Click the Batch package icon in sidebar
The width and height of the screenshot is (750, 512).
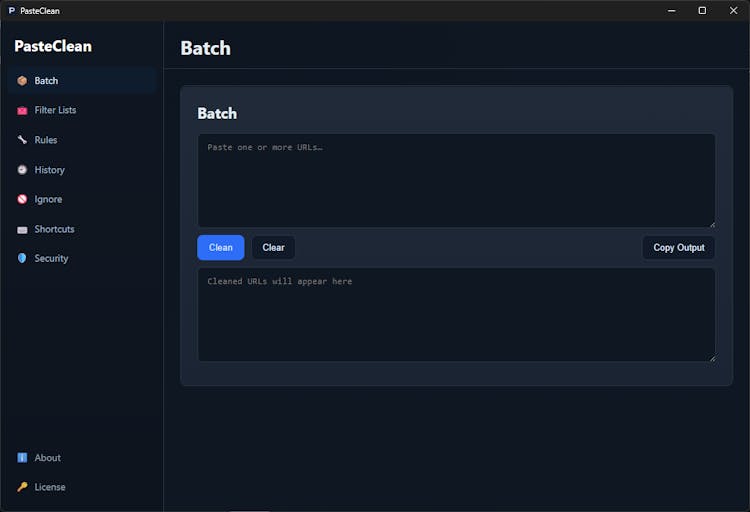[22, 81]
